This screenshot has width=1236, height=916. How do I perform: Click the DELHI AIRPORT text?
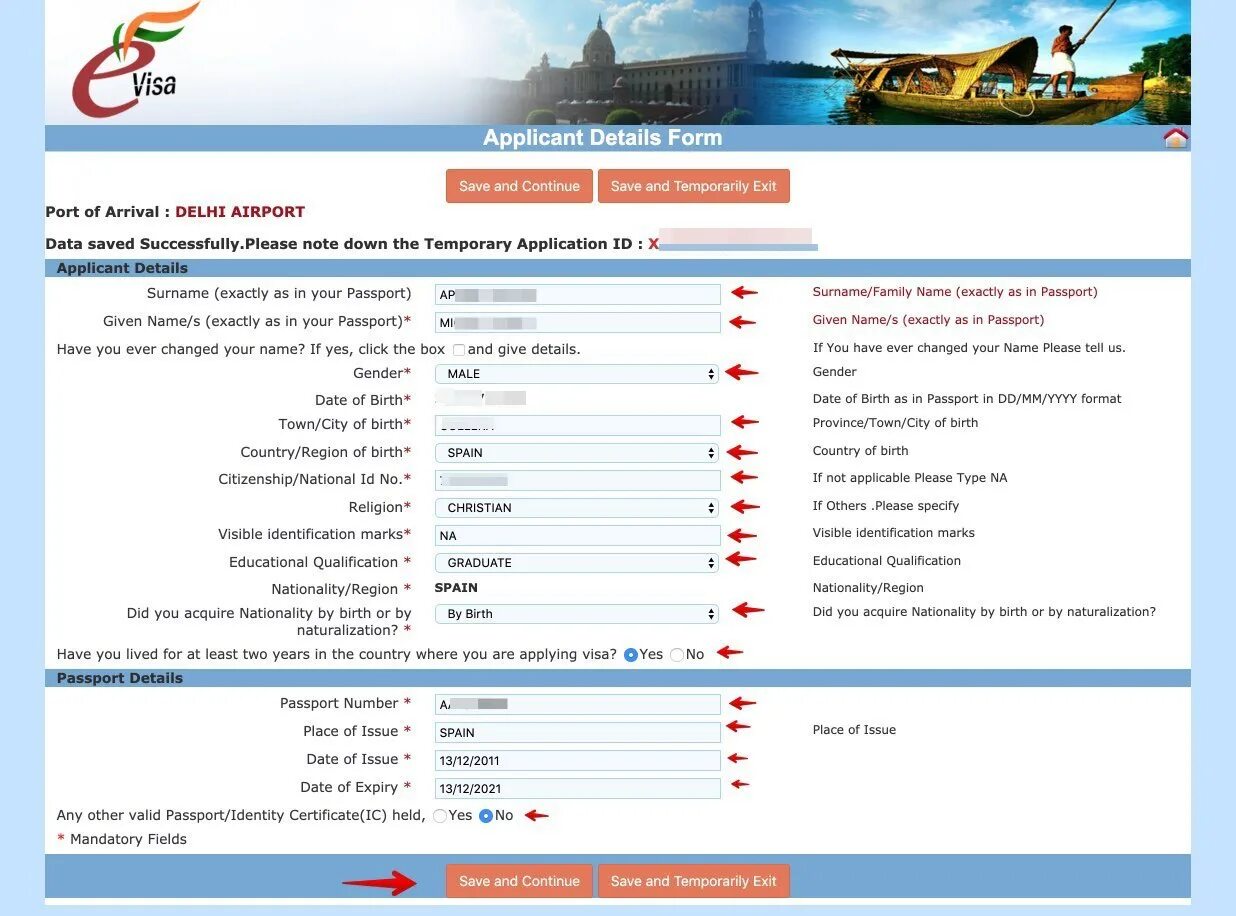tap(240, 212)
